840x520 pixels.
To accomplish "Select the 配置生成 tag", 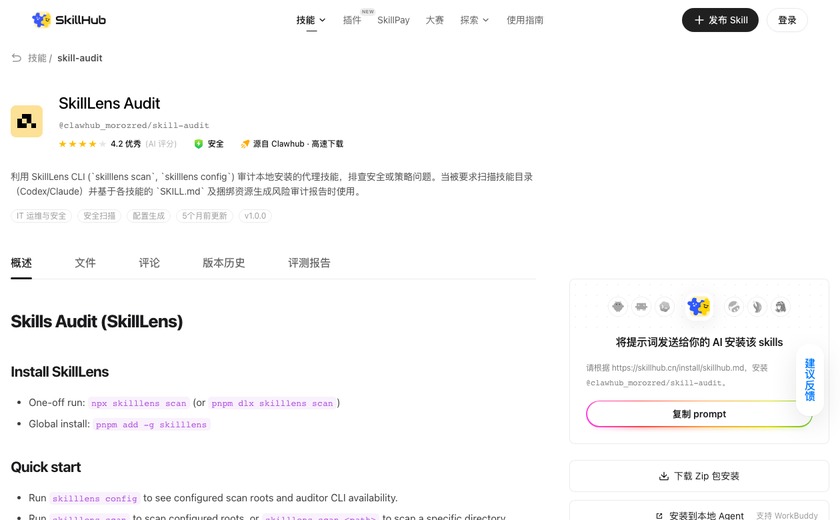I will tap(148, 216).
